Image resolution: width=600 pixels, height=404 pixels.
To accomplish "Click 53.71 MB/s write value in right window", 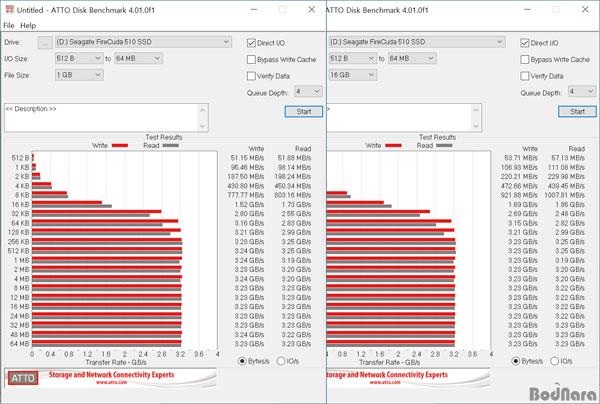I will [521, 158].
